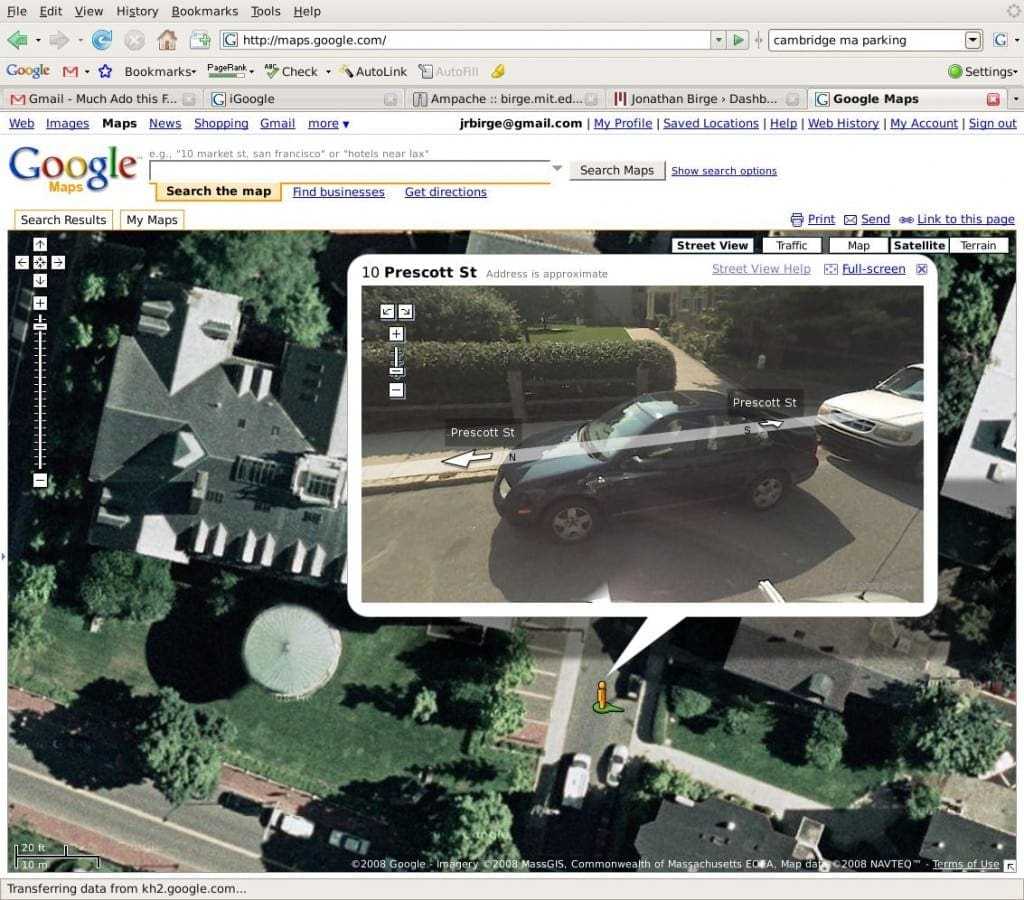Screen dimensions: 1024x900
Task: Click the map zoom out minus button
Action: point(40,481)
